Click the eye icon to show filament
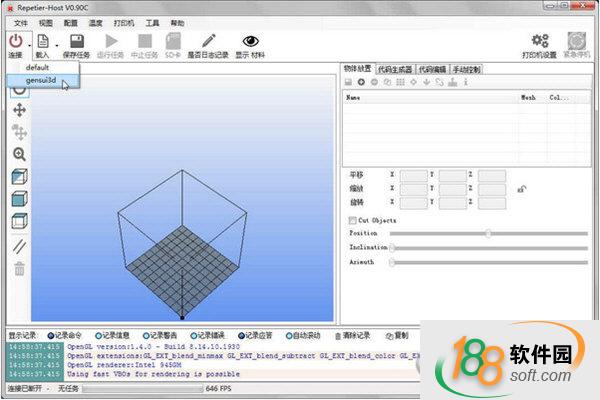600x400 pixels. 250,41
